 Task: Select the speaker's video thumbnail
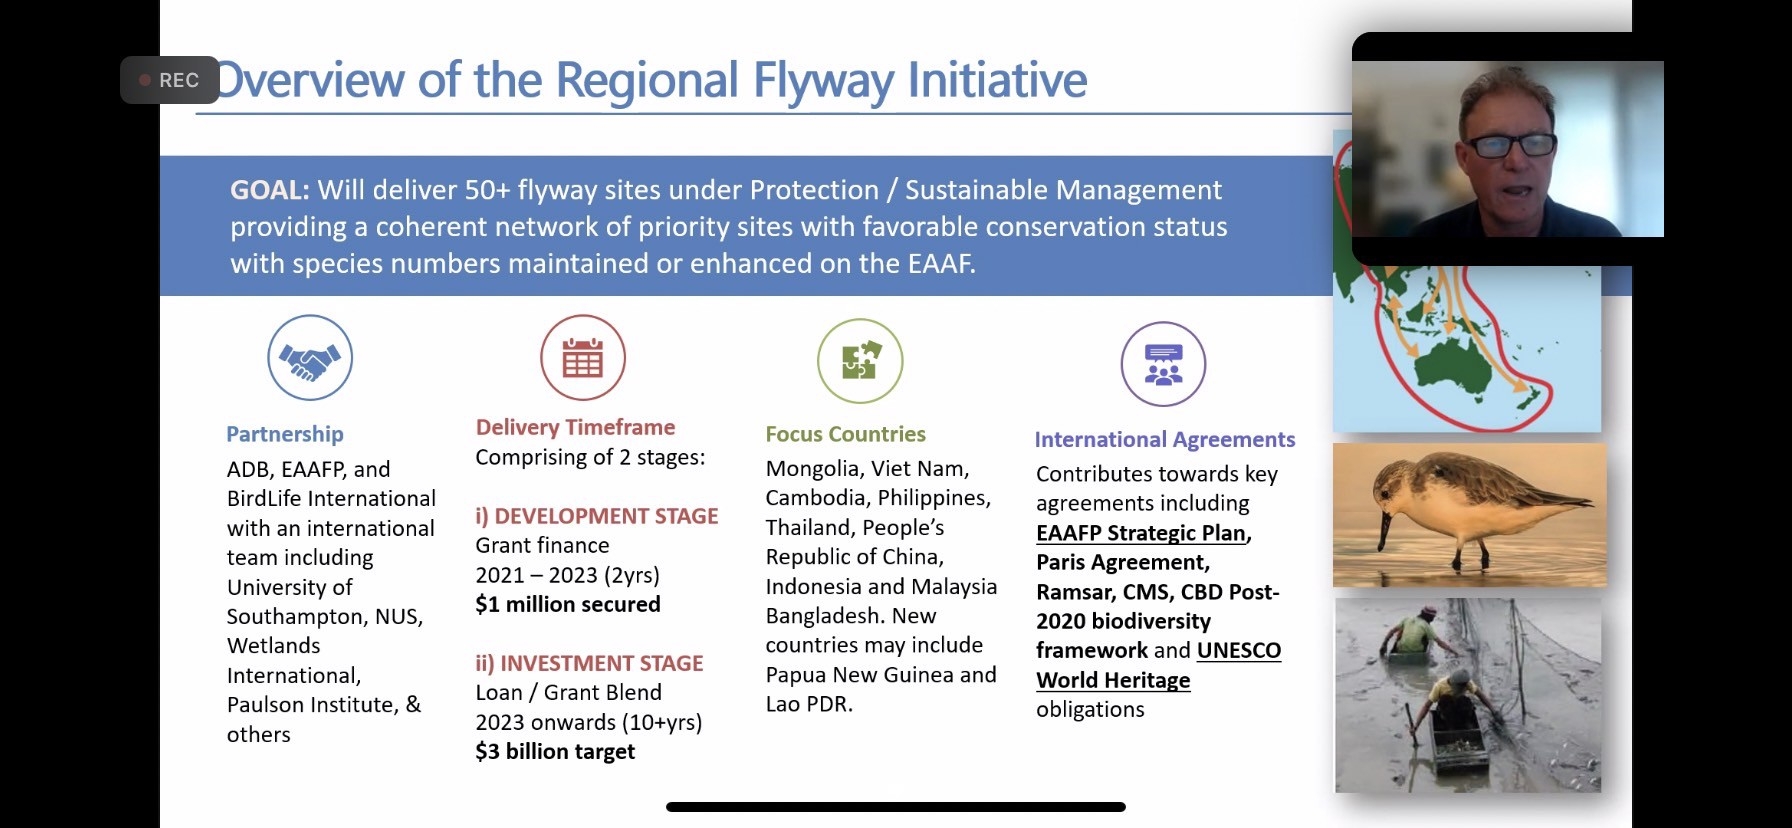pyautogui.click(x=1507, y=149)
